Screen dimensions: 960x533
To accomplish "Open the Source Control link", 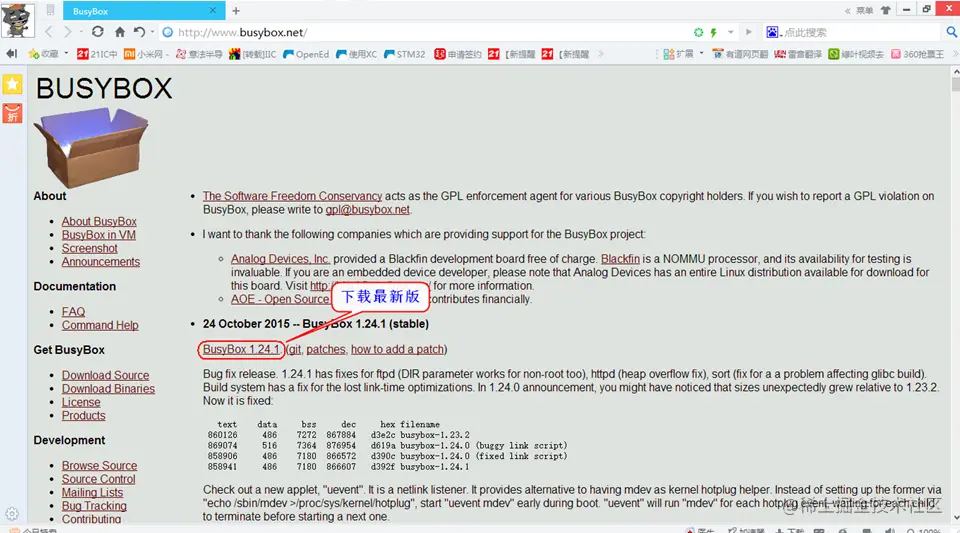I will click(99, 480).
